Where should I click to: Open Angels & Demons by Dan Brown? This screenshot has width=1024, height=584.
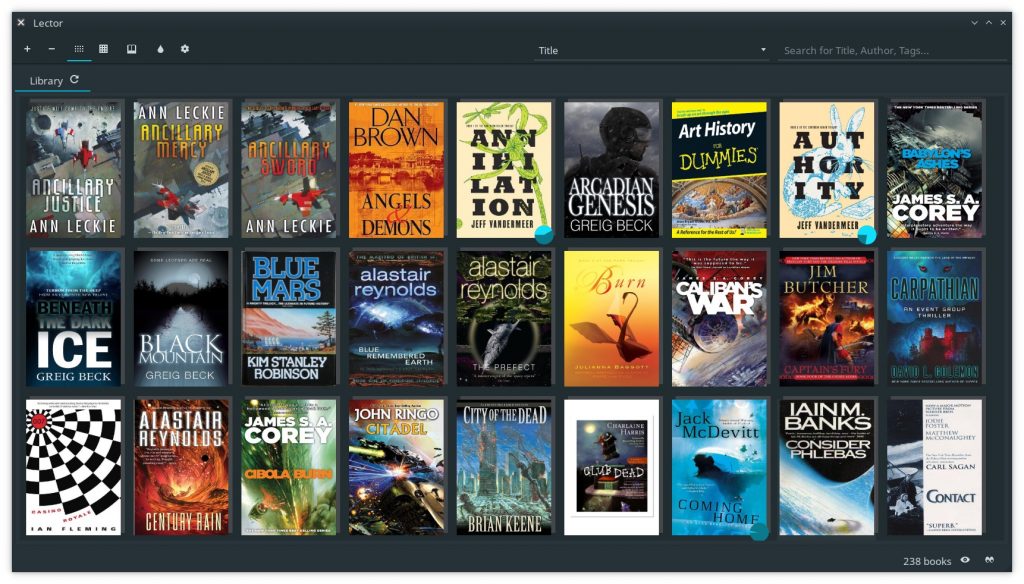pos(395,168)
